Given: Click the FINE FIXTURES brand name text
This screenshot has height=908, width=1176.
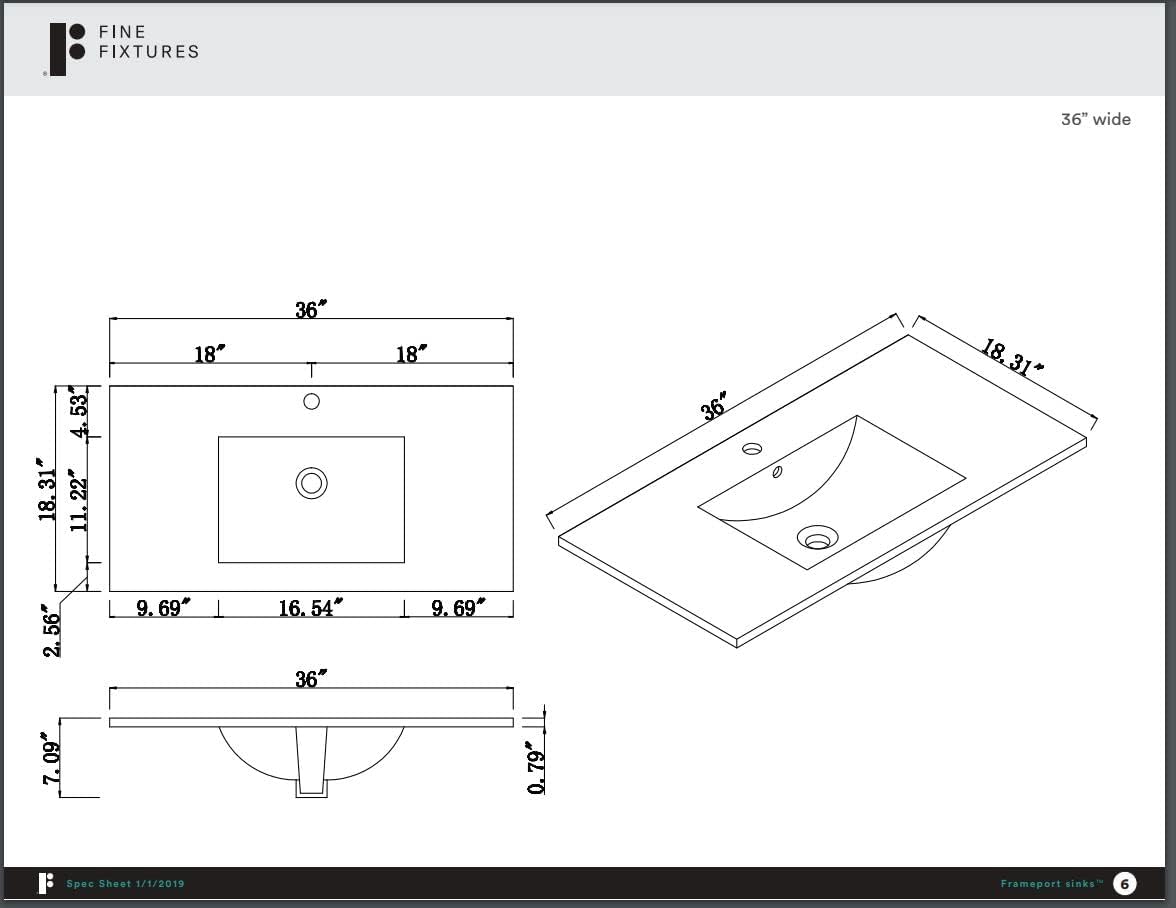Looking at the screenshot, I should tap(148, 42).
